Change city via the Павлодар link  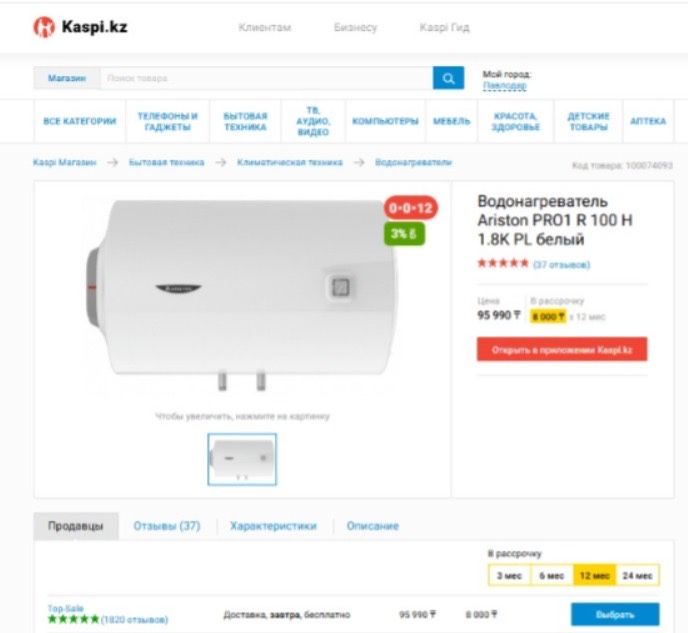click(505, 86)
